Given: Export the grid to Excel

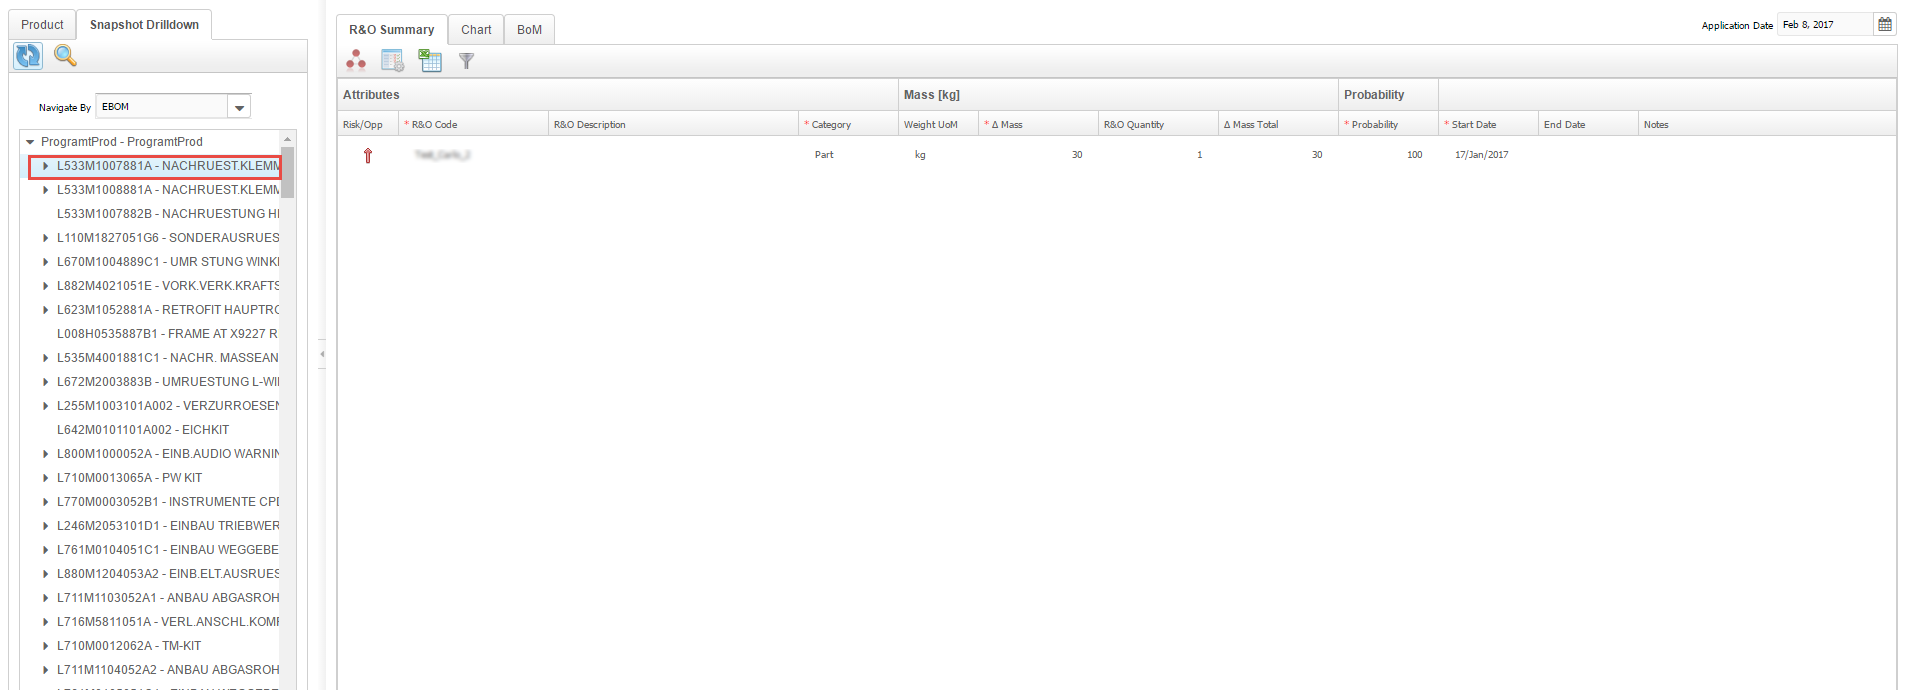Looking at the screenshot, I should (x=430, y=61).
